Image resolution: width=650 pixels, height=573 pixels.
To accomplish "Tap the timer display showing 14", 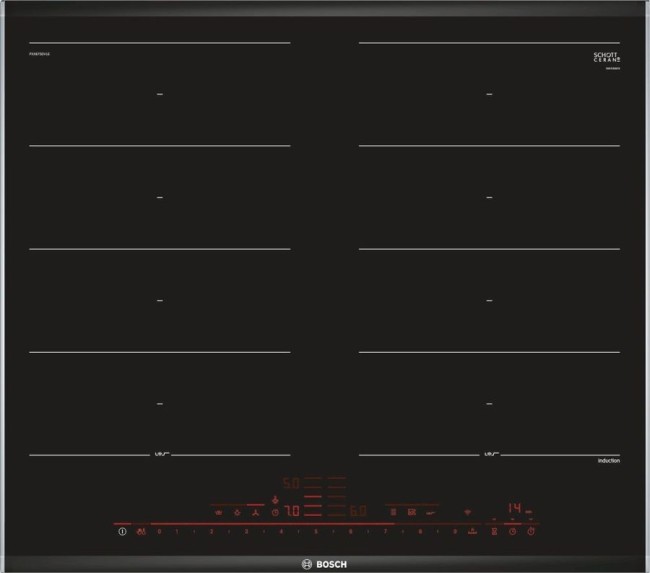I will coord(514,508).
